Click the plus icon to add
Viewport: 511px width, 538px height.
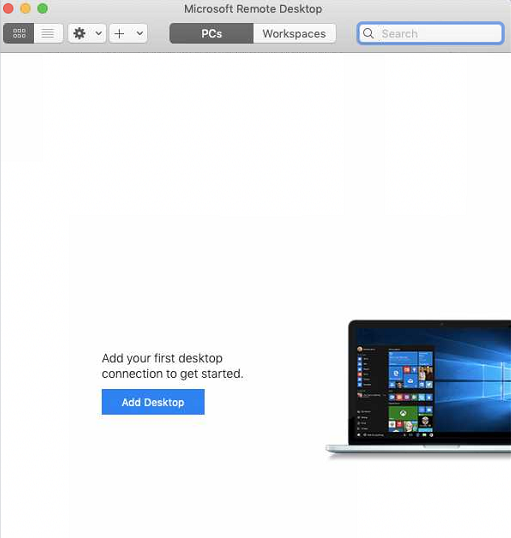coord(119,33)
